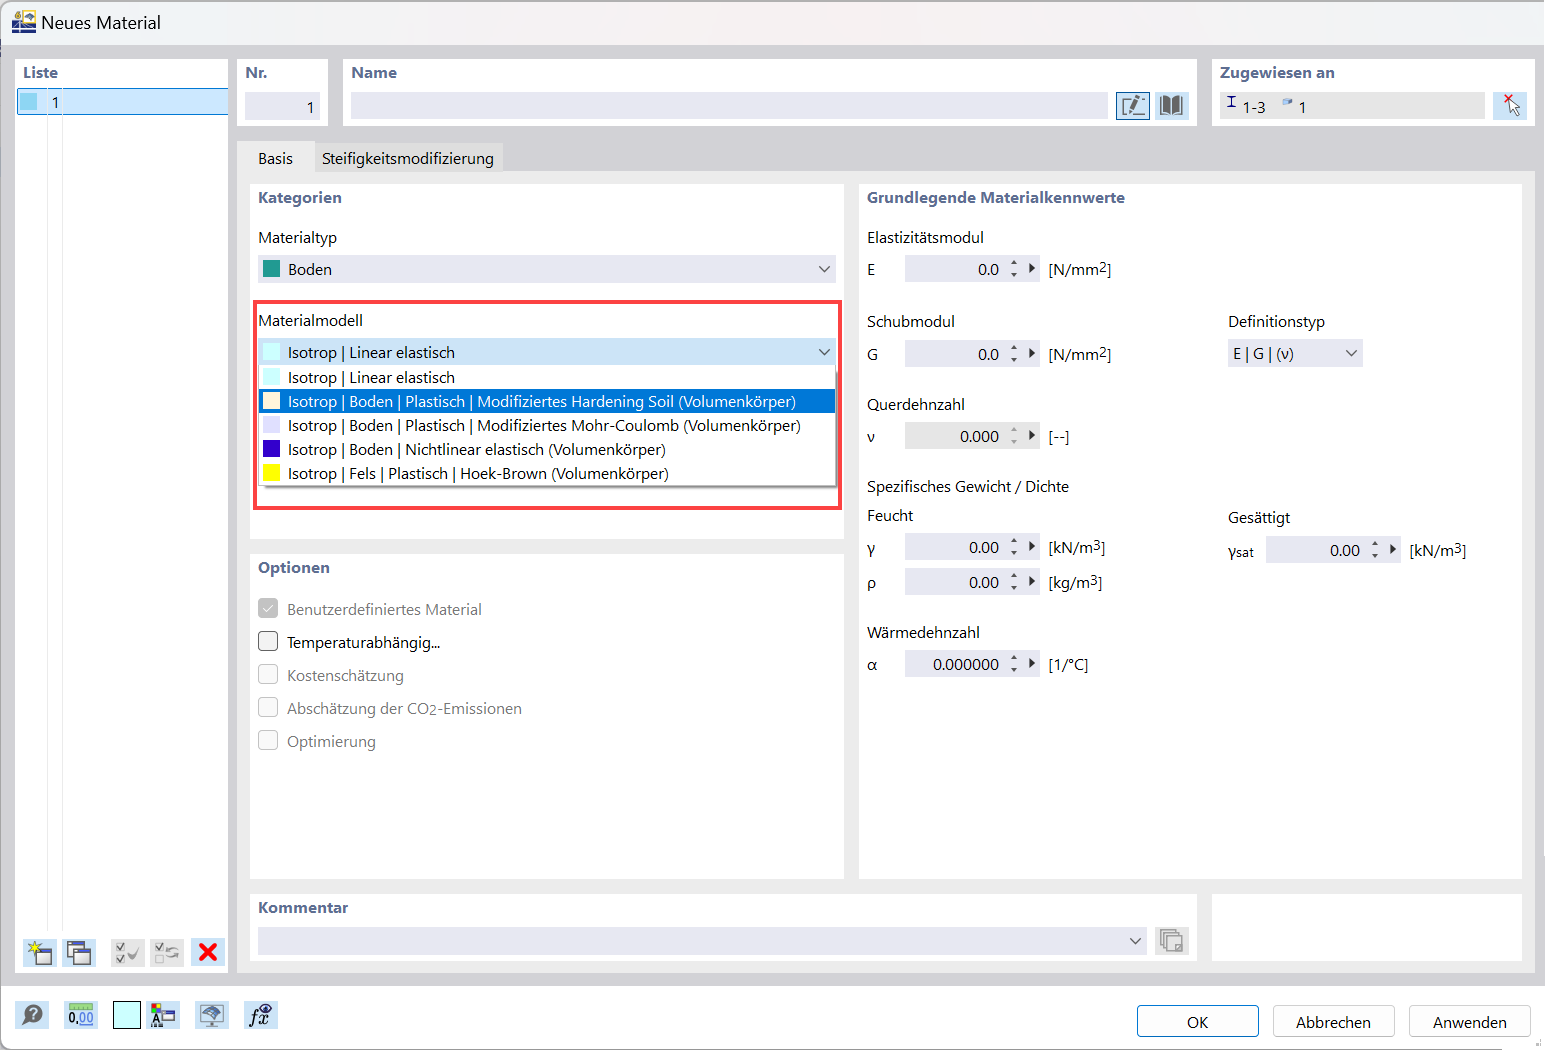Viewport: 1545px width, 1050px height.
Task: Click the arrow button right of α value
Action: 1032,664
